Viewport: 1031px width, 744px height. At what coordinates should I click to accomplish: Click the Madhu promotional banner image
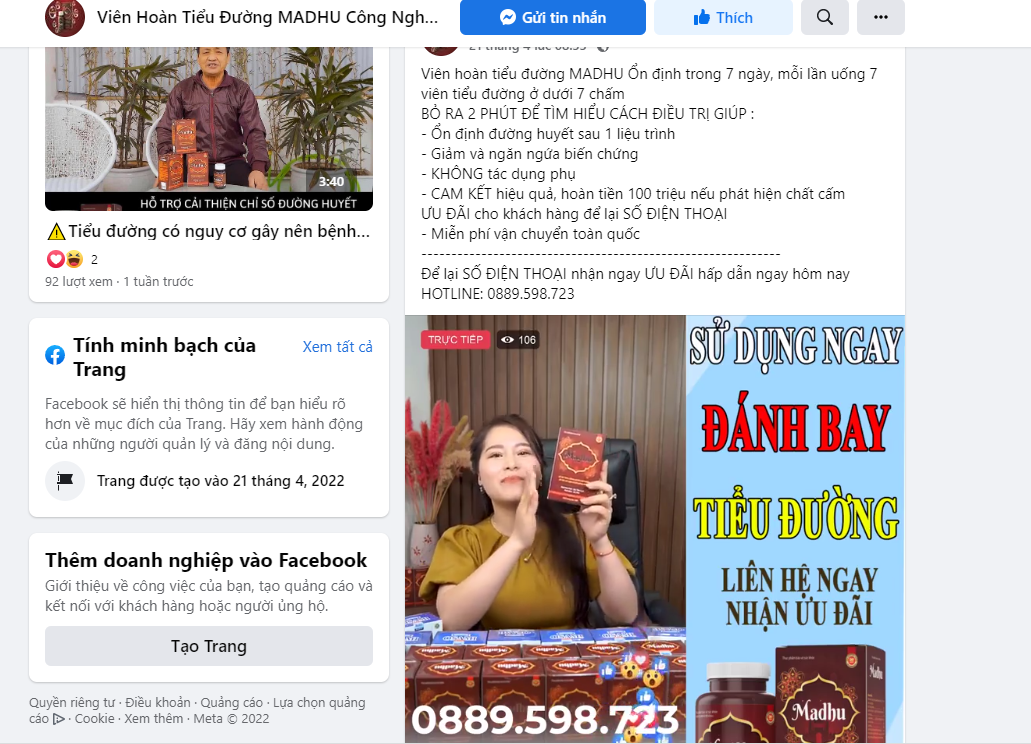(x=795, y=529)
